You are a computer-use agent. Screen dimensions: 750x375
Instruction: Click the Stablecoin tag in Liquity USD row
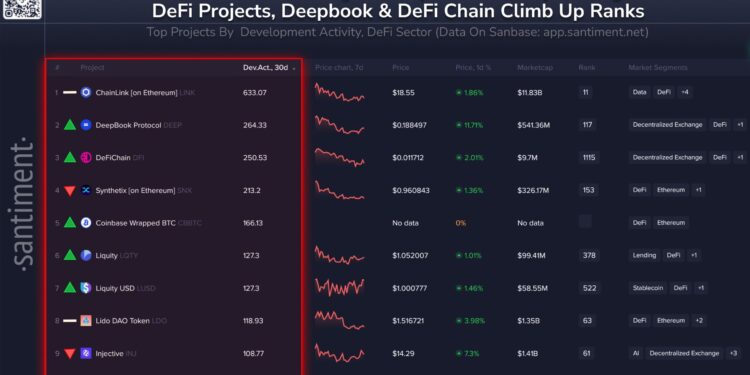648,288
